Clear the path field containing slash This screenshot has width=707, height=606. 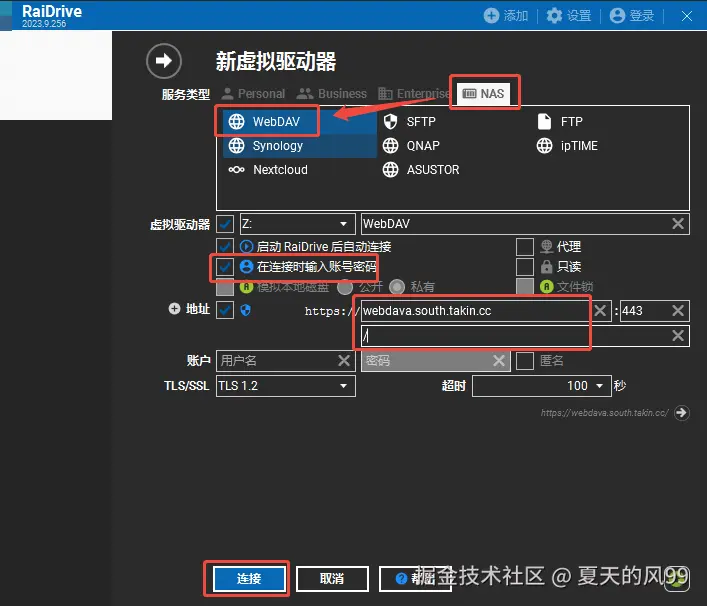click(678, 335)
